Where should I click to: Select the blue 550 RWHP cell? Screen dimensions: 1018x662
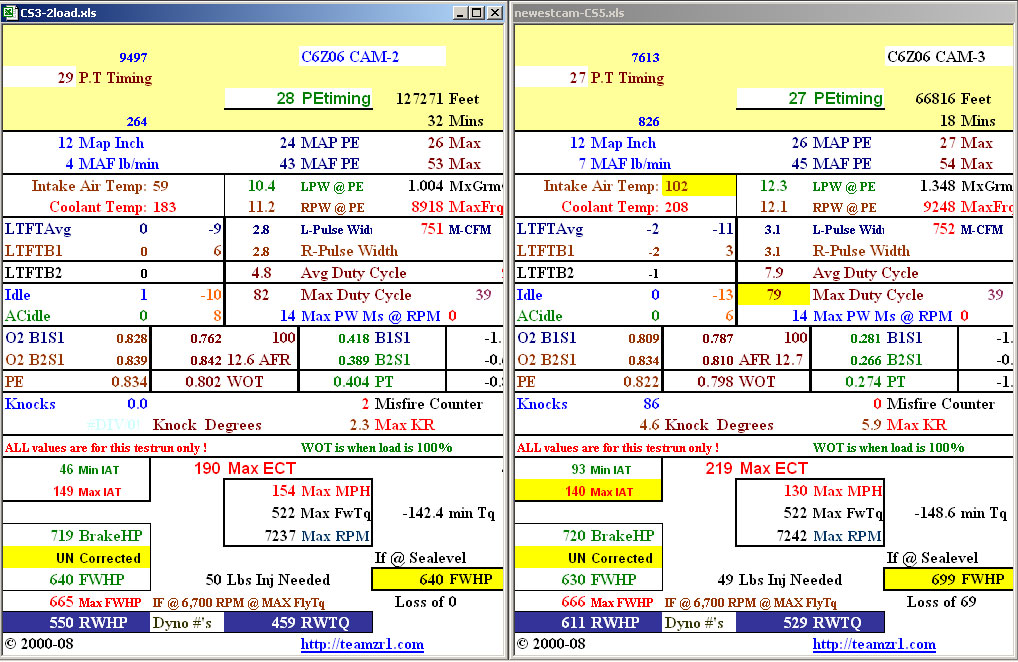tap(75, 622)
